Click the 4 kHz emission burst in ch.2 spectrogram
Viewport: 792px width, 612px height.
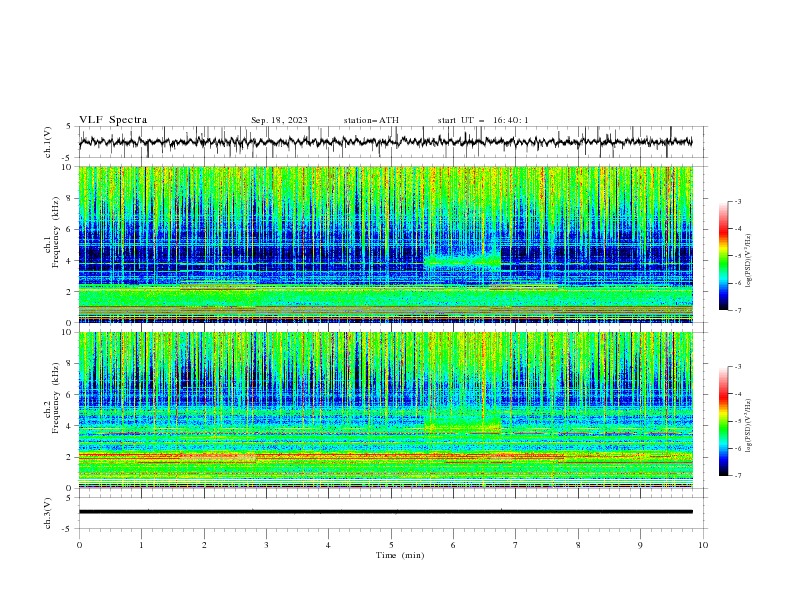click(x=462, y=424)
